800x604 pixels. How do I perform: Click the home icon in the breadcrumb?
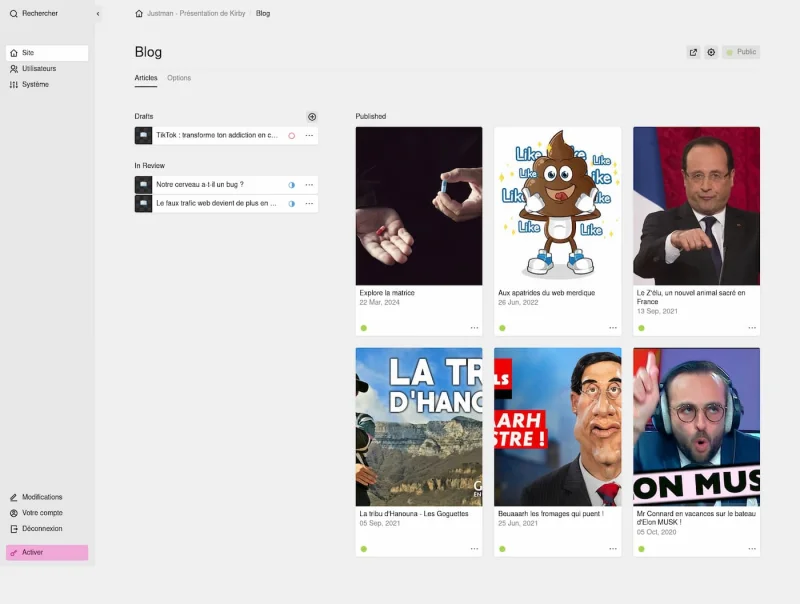[x=139, y=14]
